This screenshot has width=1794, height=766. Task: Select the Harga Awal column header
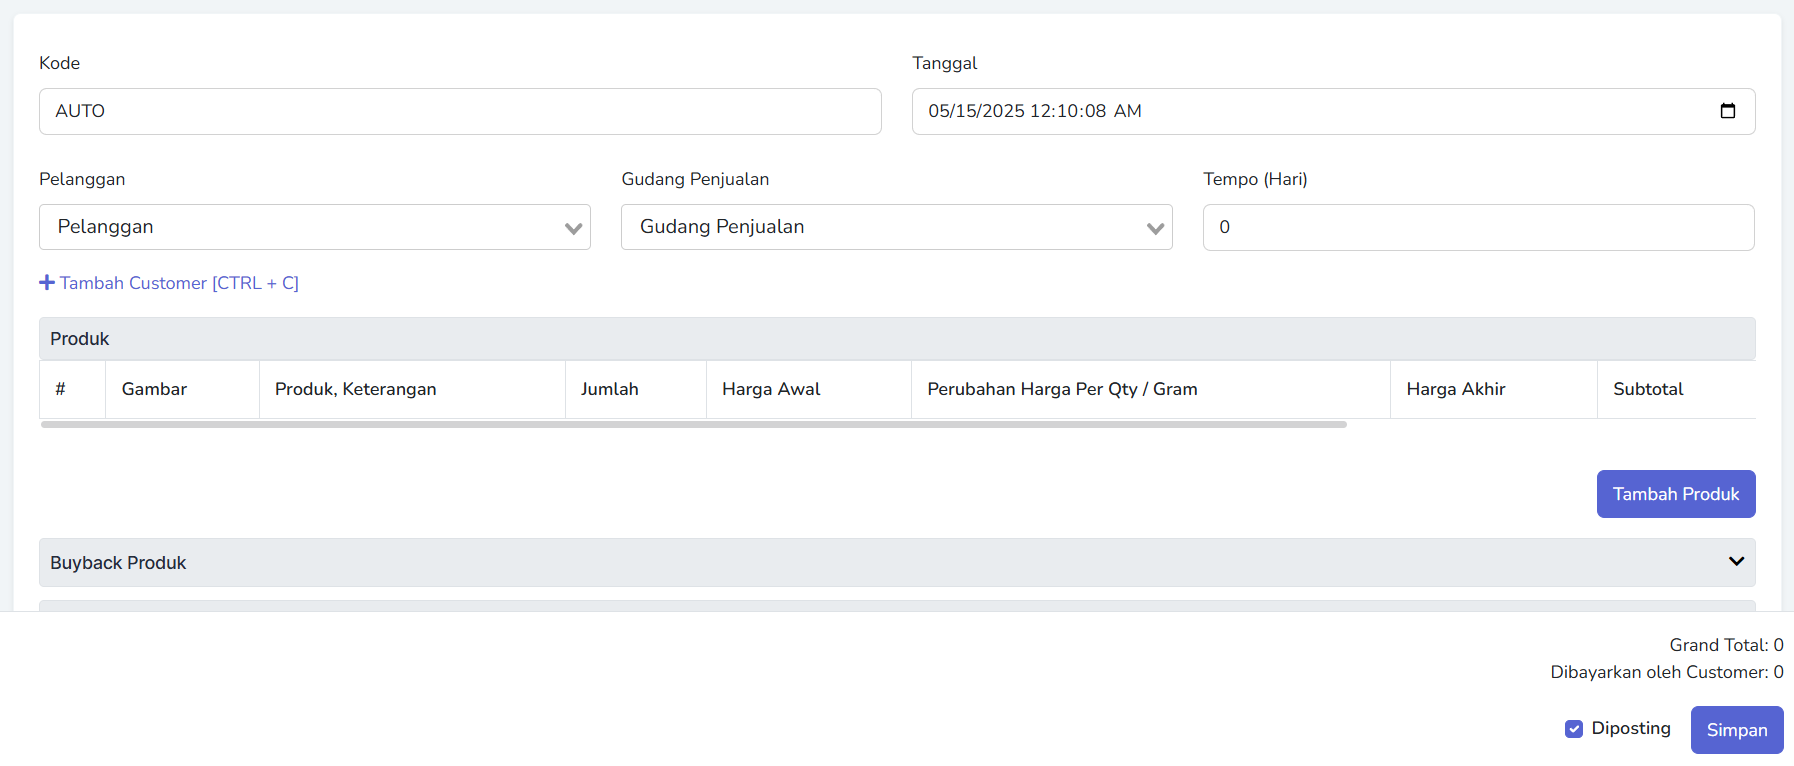click(771, 389)
